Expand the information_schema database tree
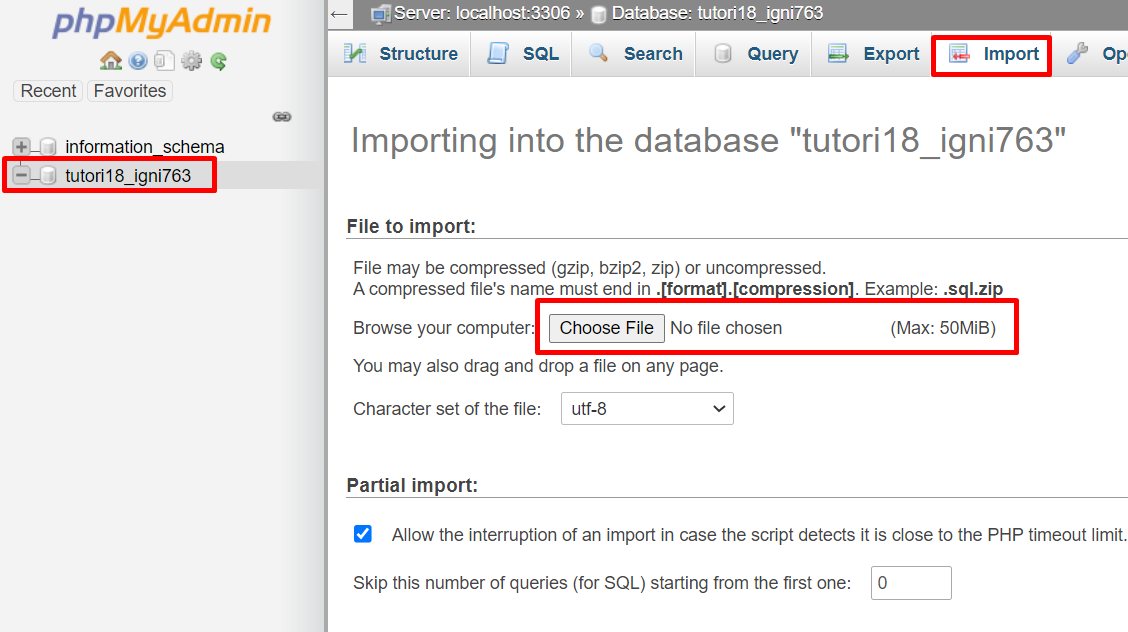Screen dimensions: 1128x632 22,147
